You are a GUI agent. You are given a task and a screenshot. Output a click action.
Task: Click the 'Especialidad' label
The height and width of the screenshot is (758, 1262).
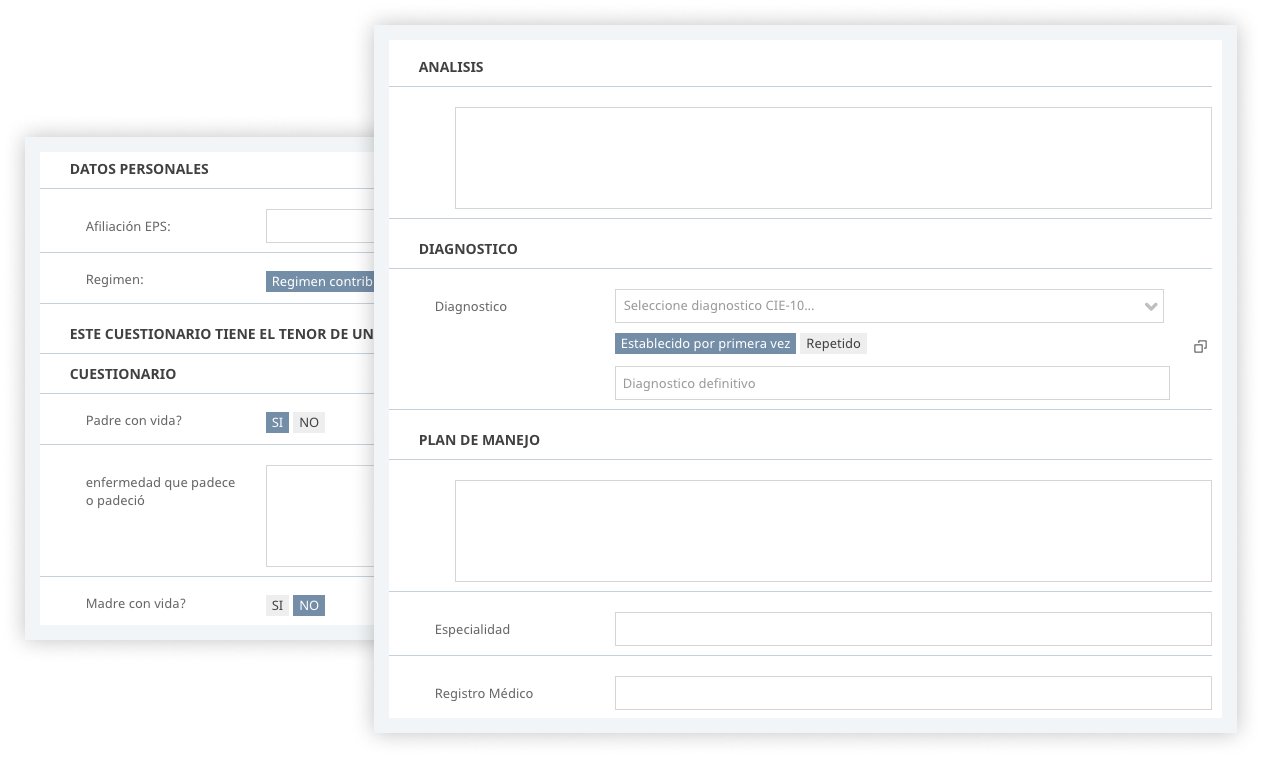(x=472, y=630)
